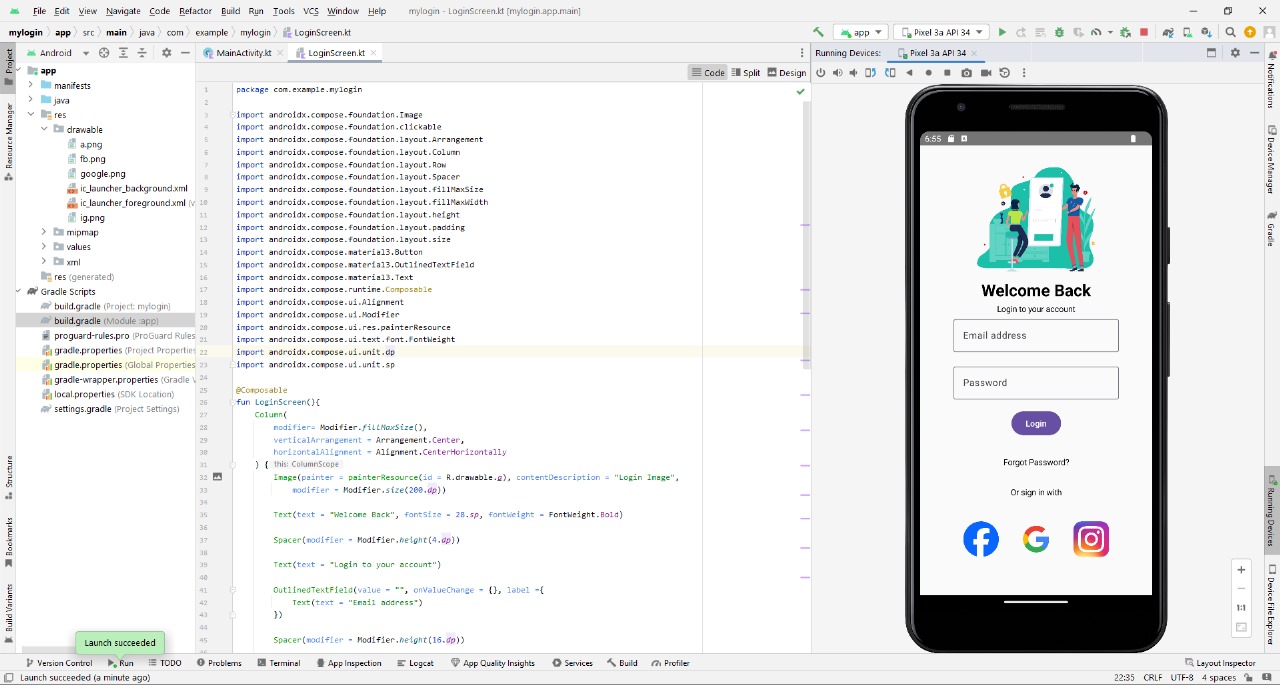Open the Terminal tool window
The image size is (1280, 685).
point(278,663)
